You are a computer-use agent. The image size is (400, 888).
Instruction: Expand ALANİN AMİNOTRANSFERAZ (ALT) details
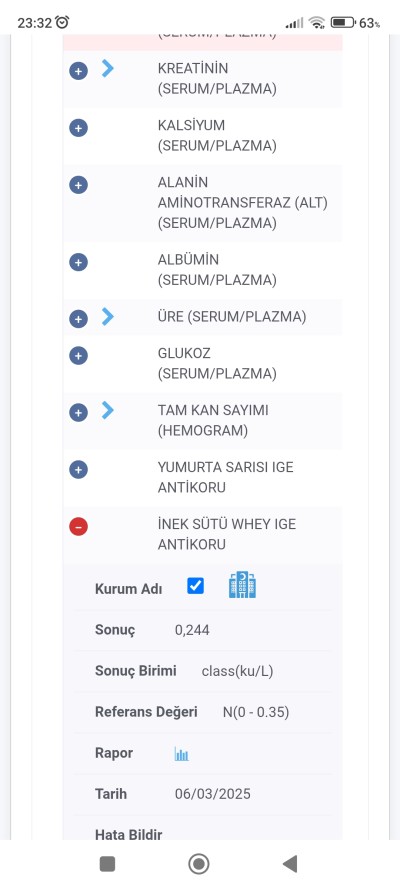click(78, 185)
